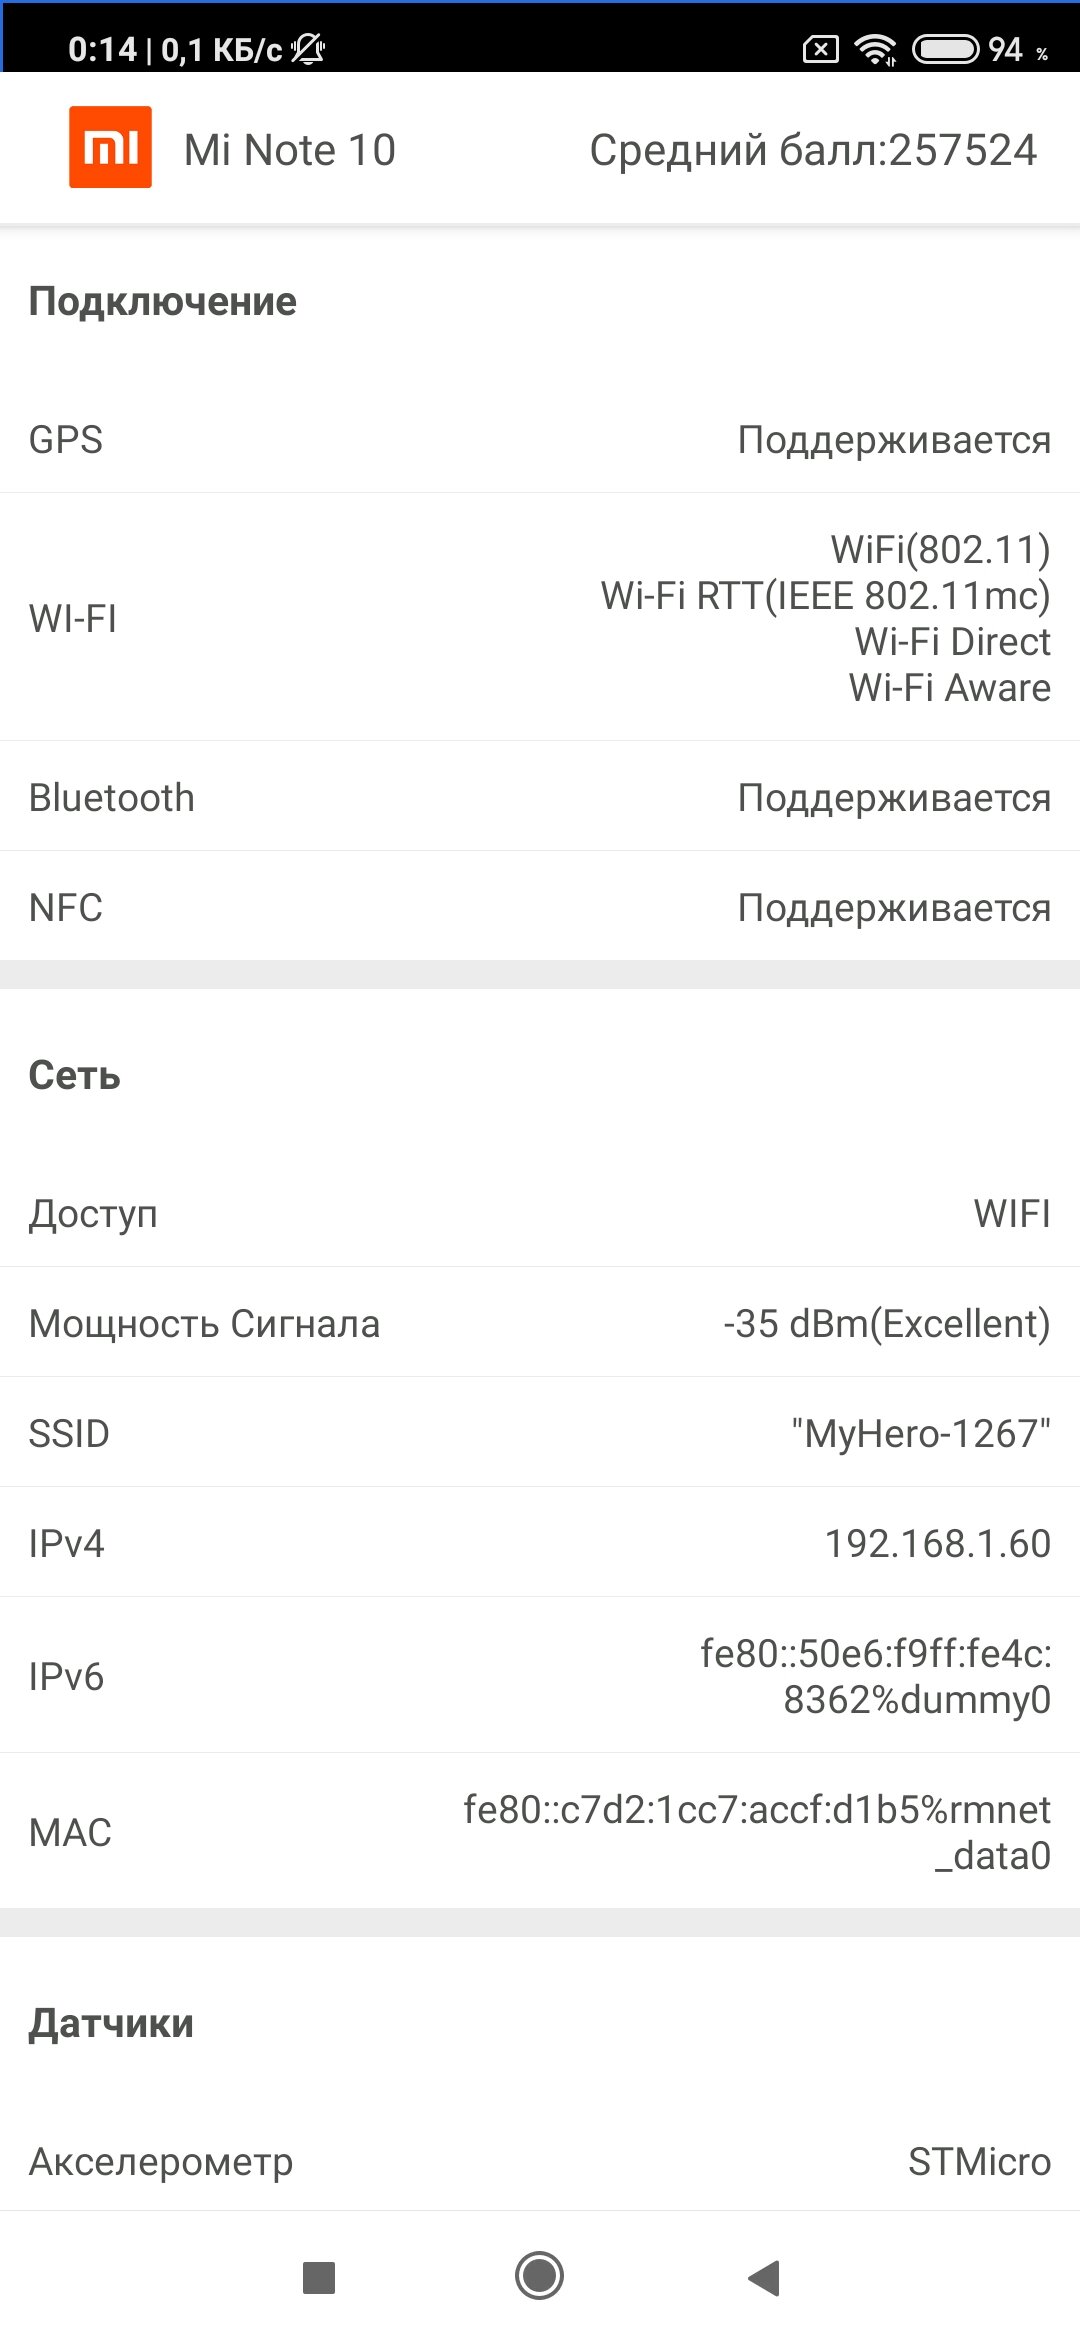1080x2340 pixels.
Task: Tap the crossed-out SIM status icon
Action: coord(821,49)
